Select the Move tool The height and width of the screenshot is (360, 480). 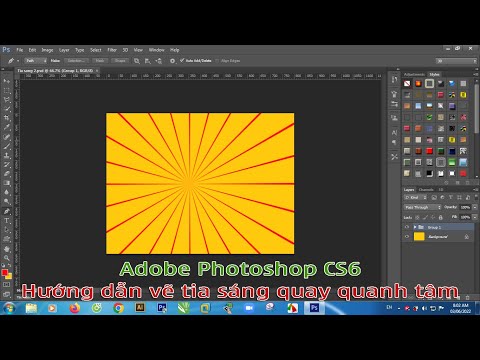tap(7, 81)
